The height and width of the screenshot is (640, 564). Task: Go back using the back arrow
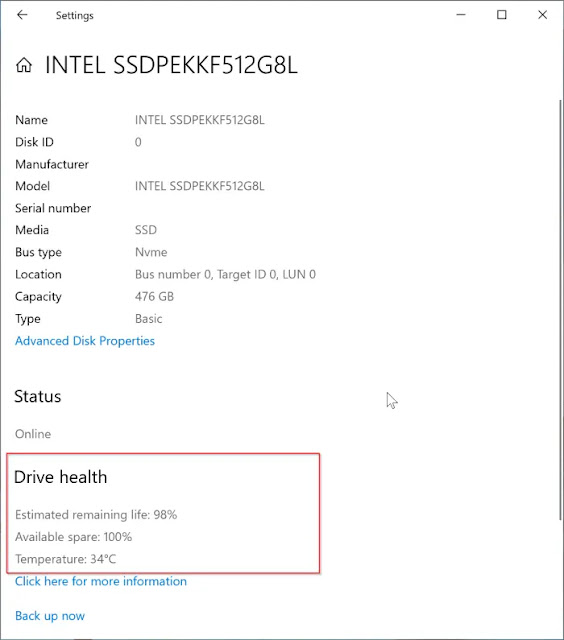click(x=22, y=15)
